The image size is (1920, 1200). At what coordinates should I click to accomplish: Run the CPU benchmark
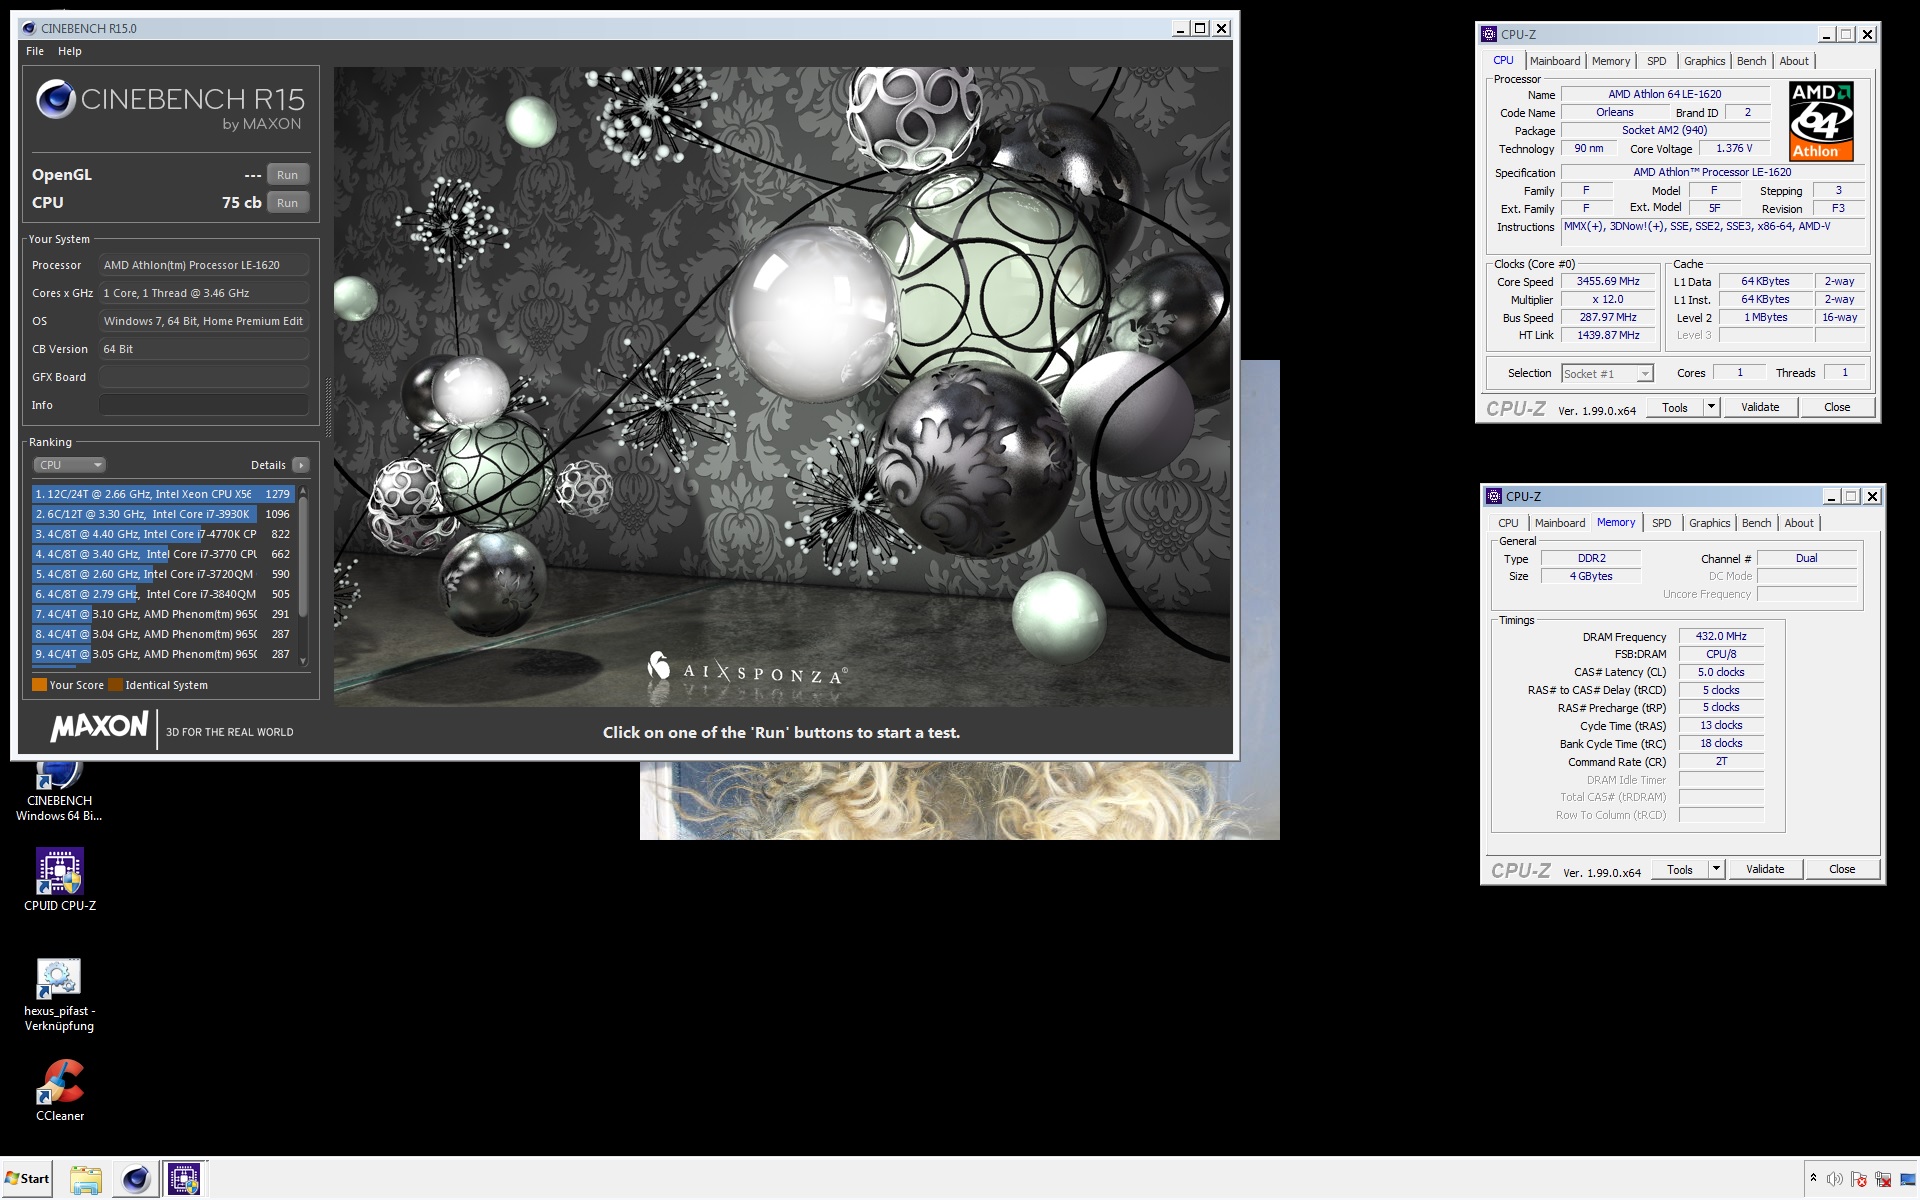pyautogui.click(x=287, y=203)
